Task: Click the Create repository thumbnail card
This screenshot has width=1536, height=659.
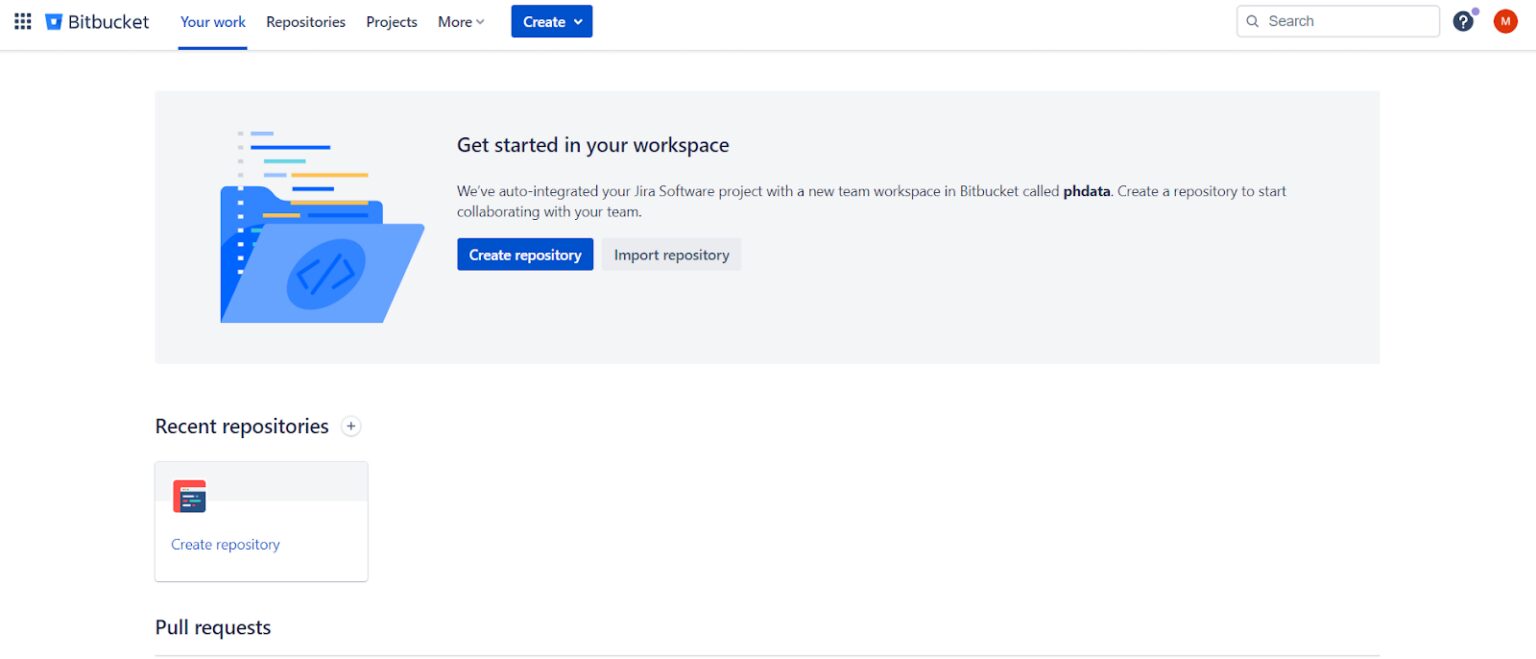Action: (x=261, y=520)
